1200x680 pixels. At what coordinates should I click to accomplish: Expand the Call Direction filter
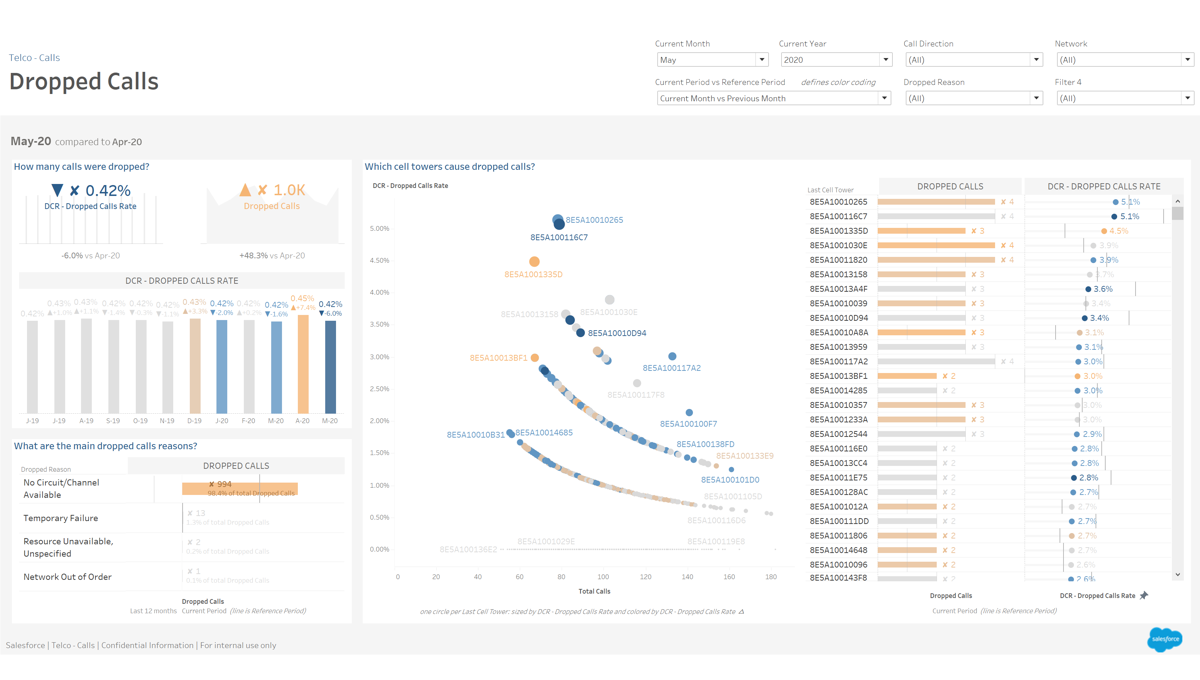point(973,60)
